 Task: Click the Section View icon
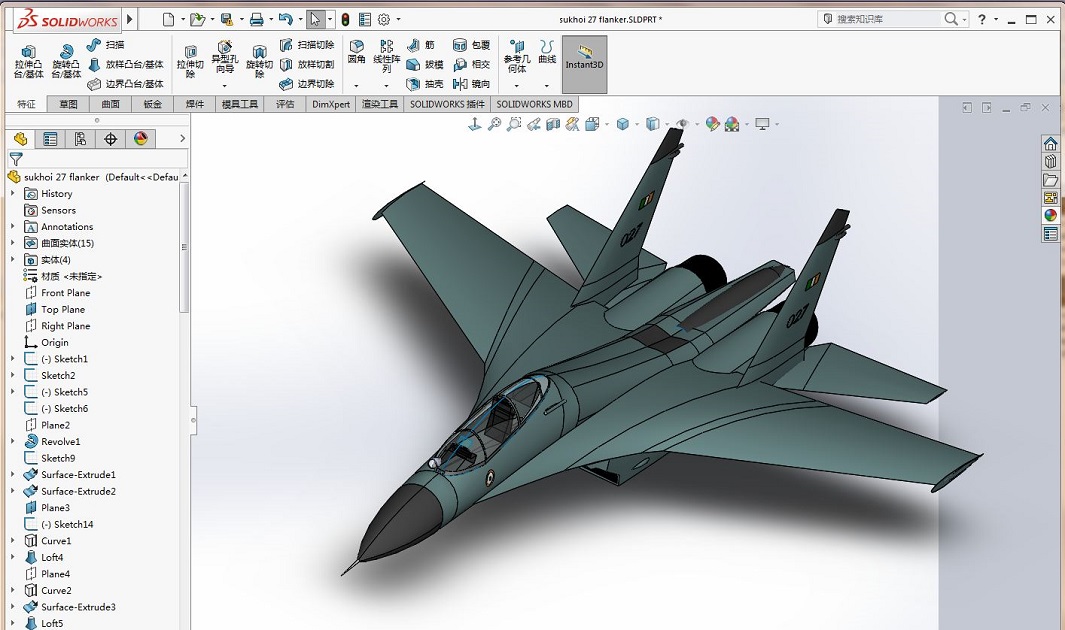click(x=553, y=124)
